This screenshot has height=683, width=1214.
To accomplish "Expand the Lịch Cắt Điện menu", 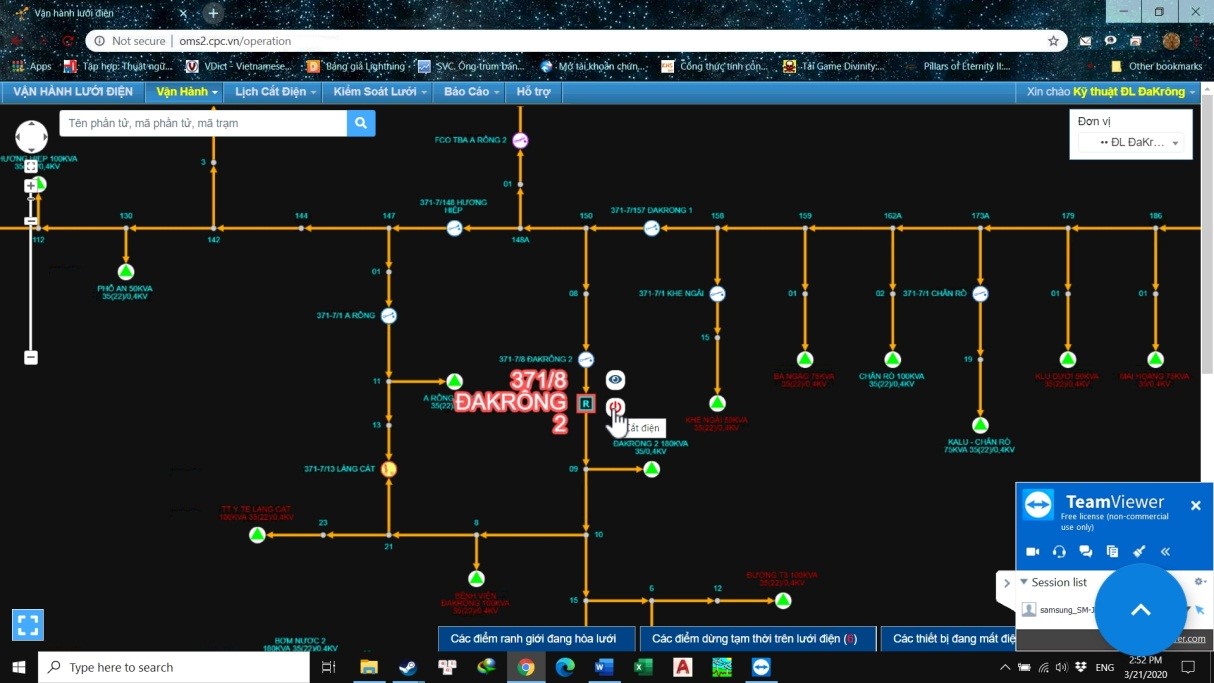I will [276, 92].
